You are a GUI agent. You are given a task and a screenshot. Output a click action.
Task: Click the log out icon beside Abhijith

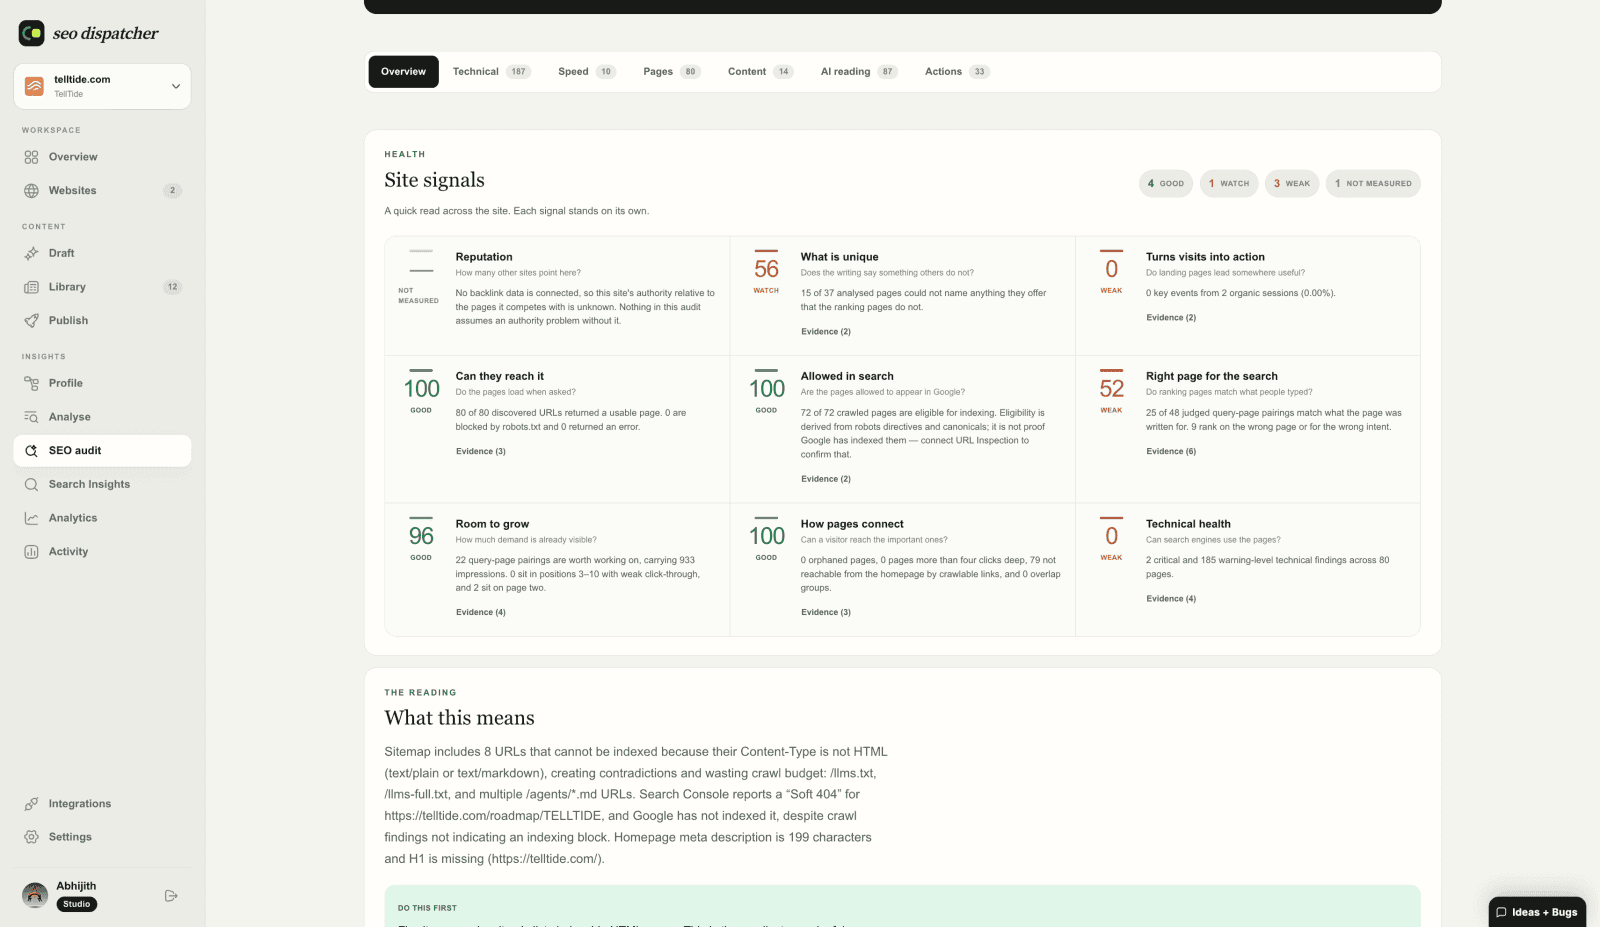(x=171, y=896)
